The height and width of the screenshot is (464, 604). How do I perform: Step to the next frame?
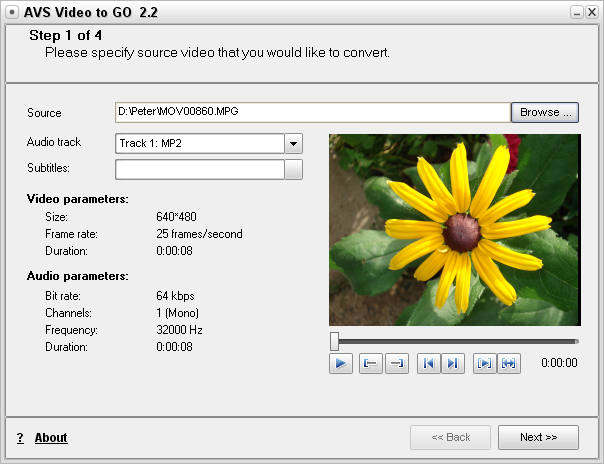[453, 363]
